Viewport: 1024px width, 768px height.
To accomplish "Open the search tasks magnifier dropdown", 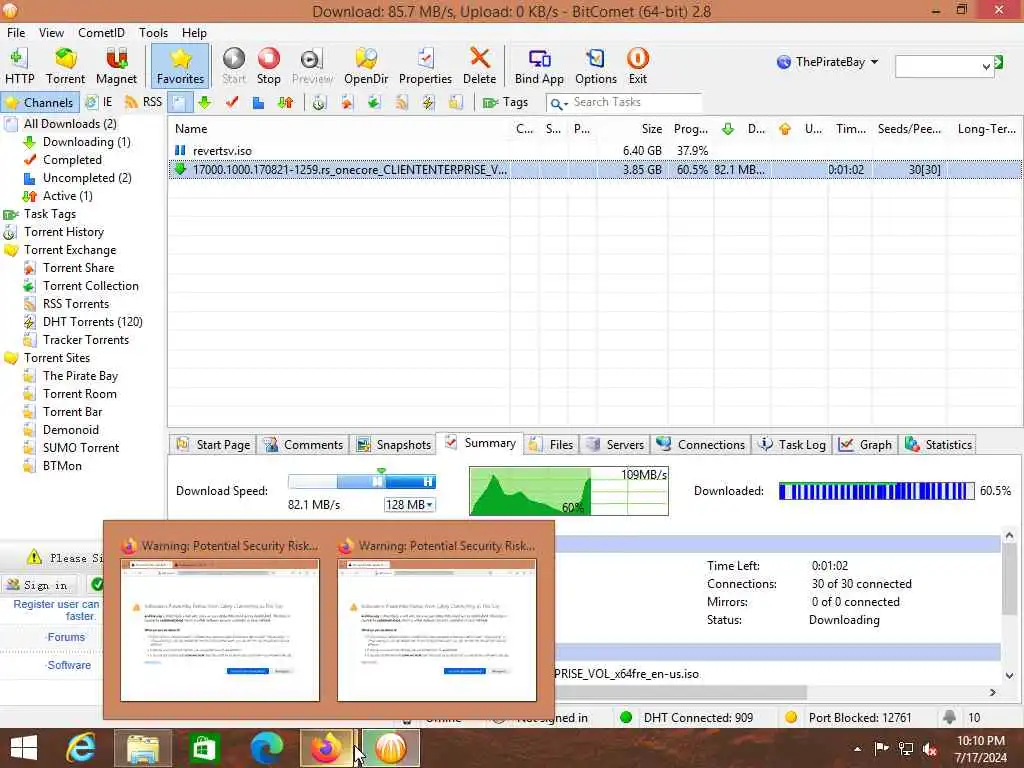I will tap(558, 103).
